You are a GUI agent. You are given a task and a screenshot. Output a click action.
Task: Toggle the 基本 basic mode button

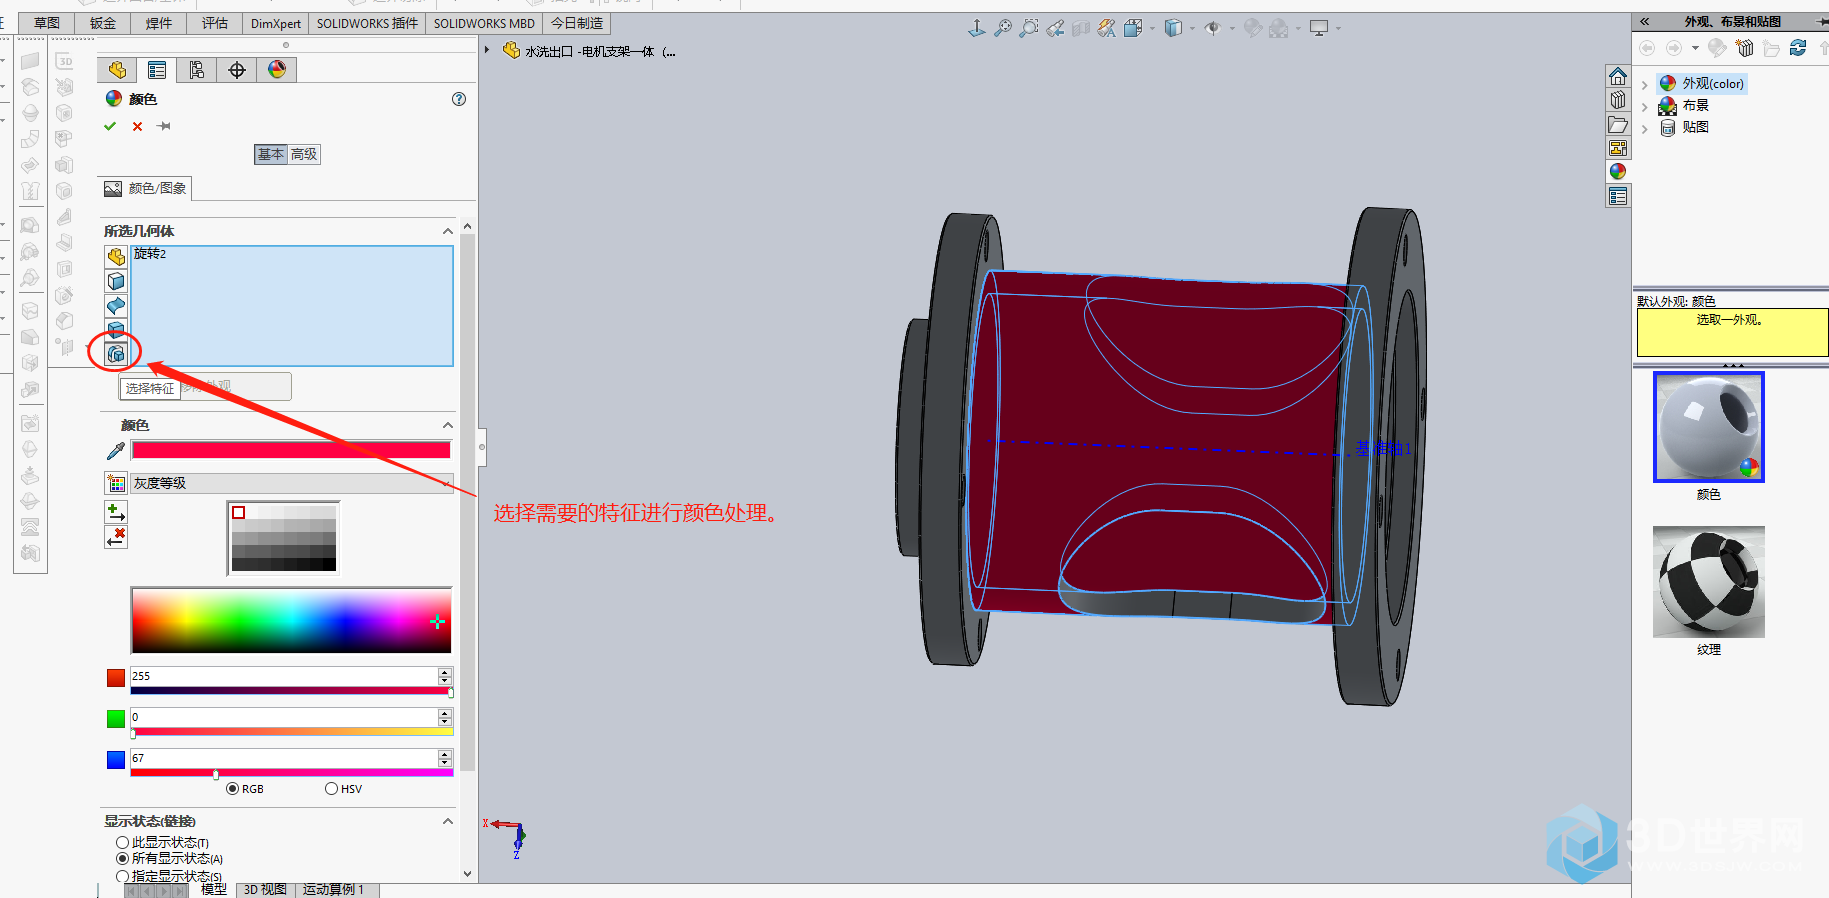point(271,154)
